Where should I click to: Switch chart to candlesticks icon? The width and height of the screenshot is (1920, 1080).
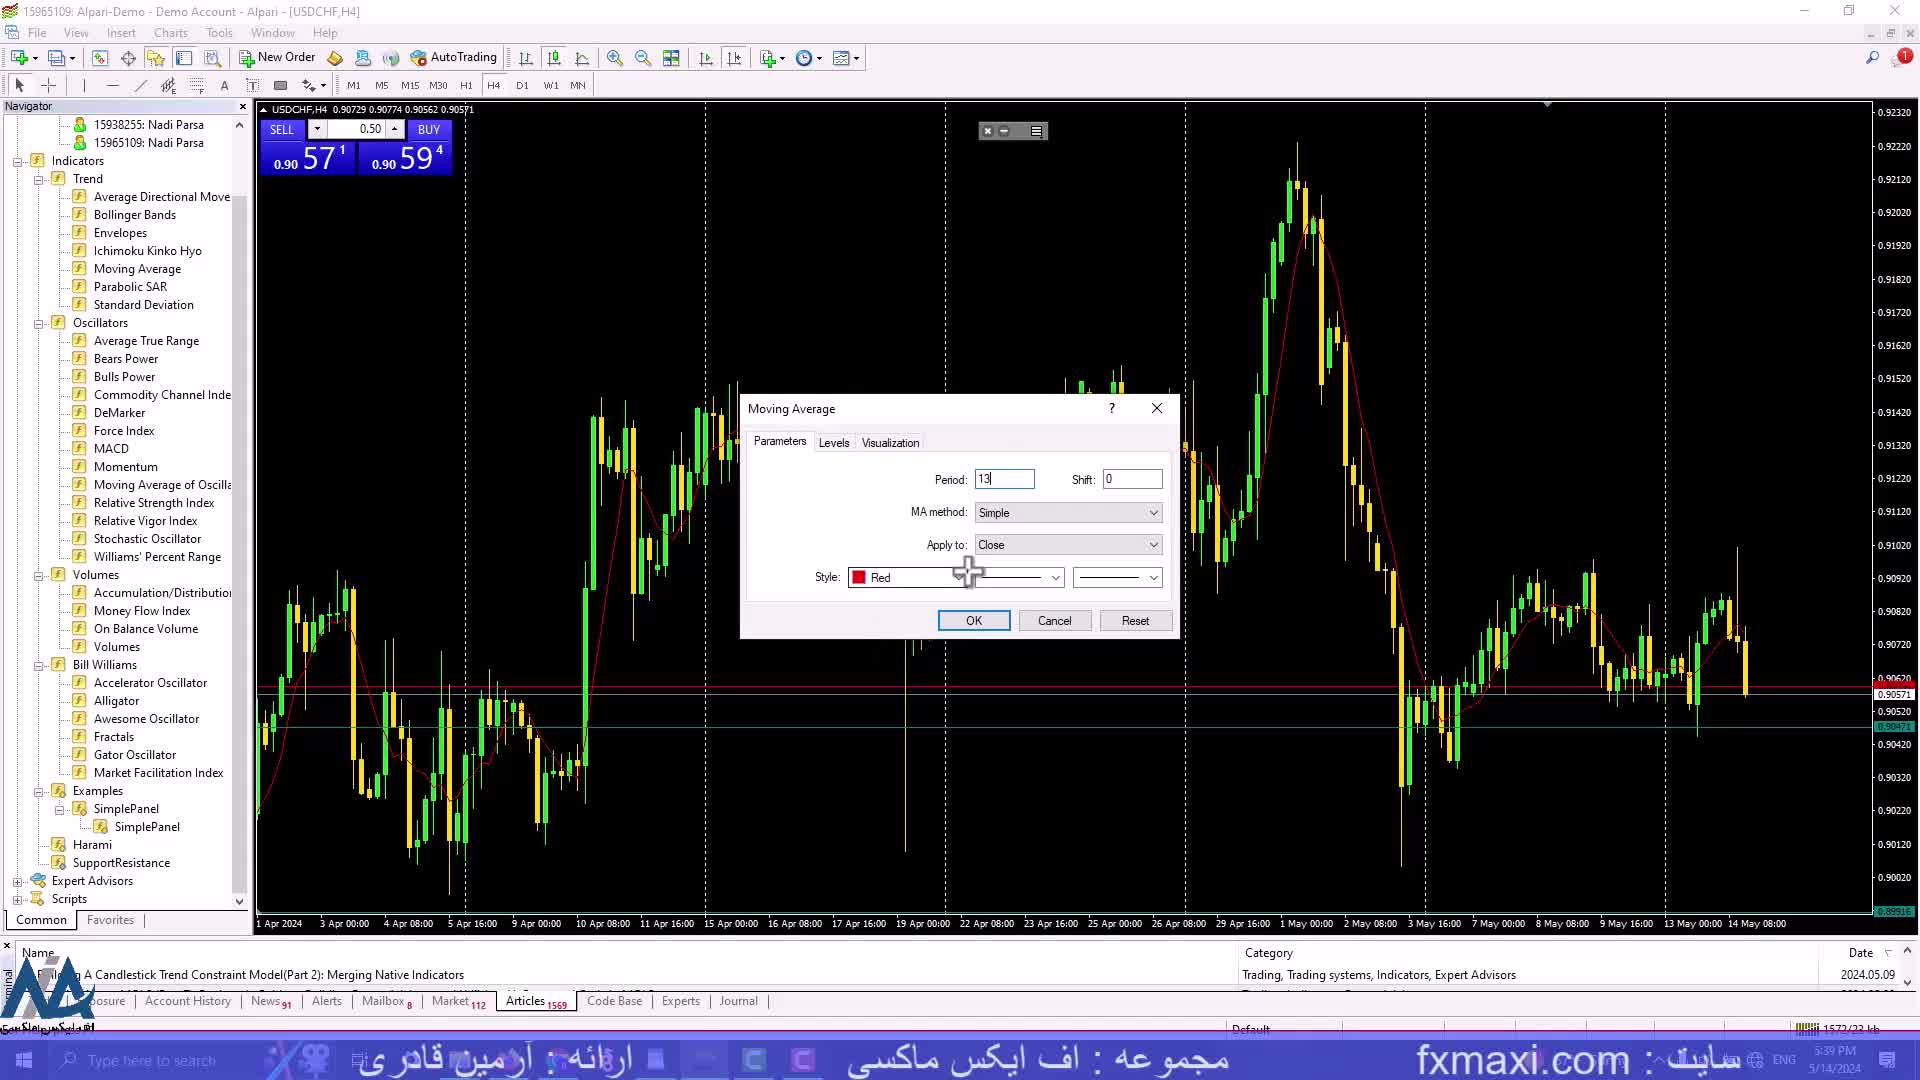click(554, 58)
